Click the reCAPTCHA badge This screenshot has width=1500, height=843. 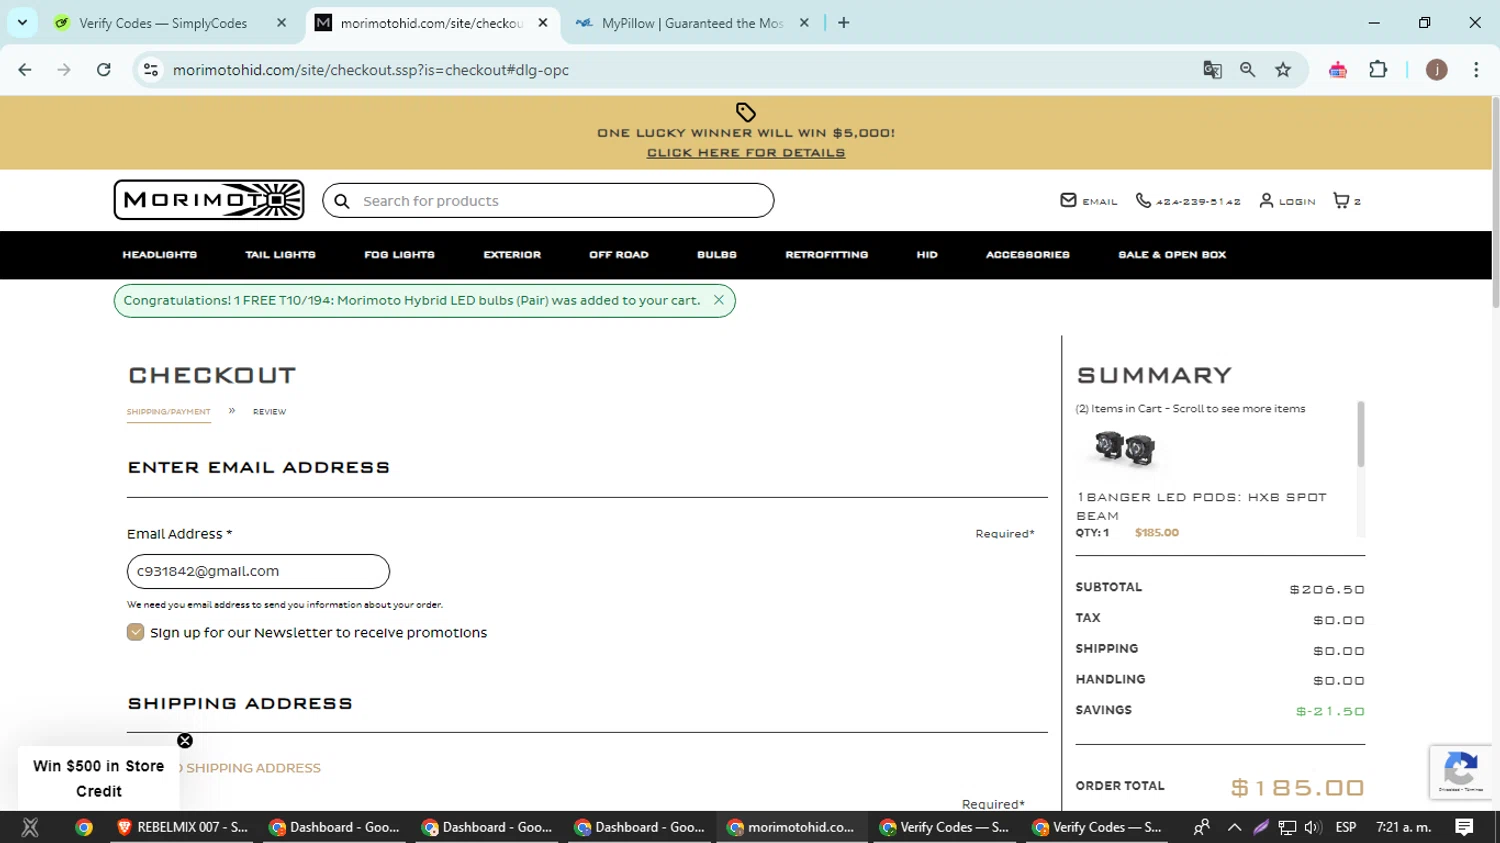pos(1460,772)
